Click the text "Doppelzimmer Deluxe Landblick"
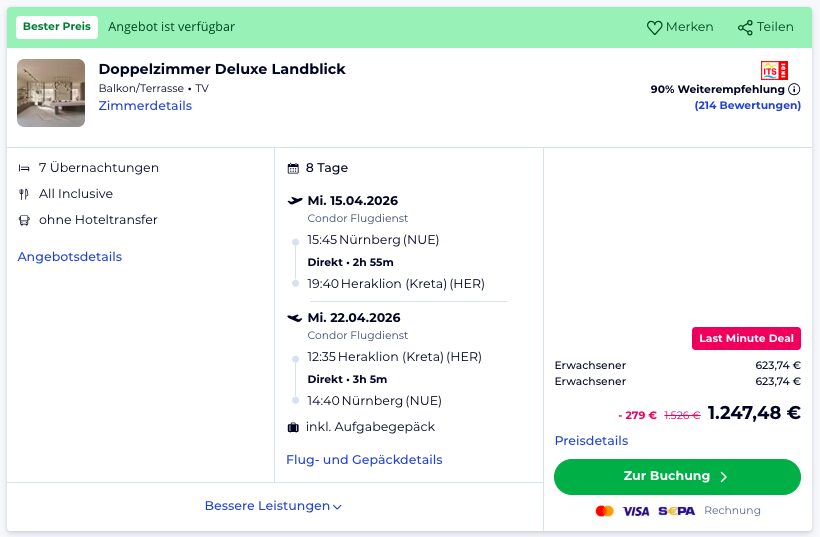Viewport: 820px width, 537px height. [222, 69]
